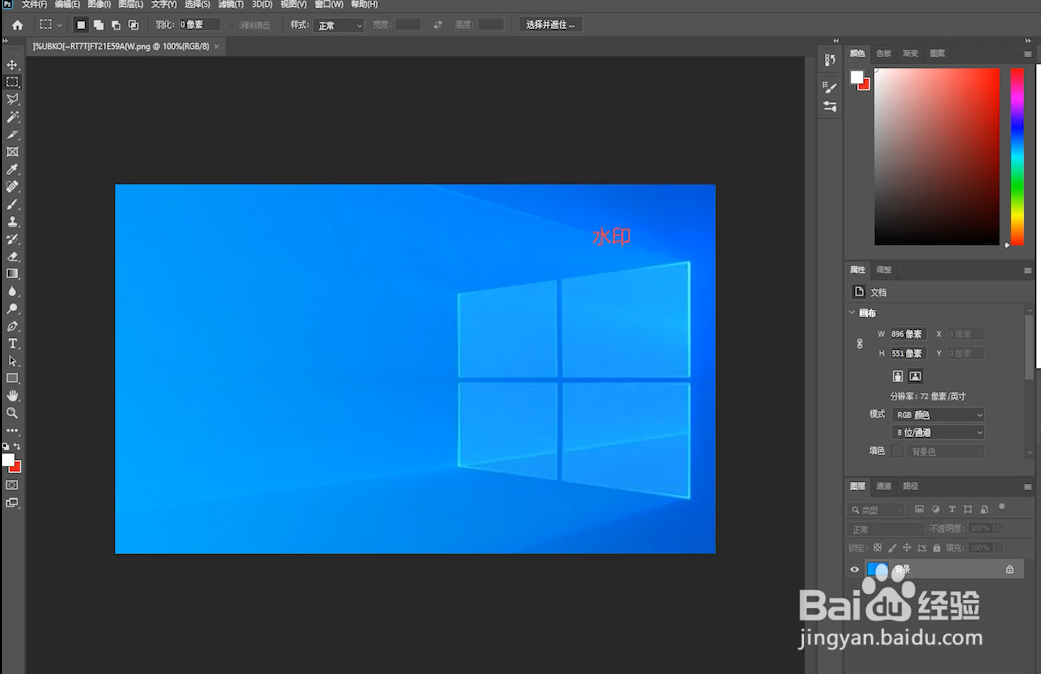Select the Blur tool
Screen dimensions: 1041x674
[12, 292]
